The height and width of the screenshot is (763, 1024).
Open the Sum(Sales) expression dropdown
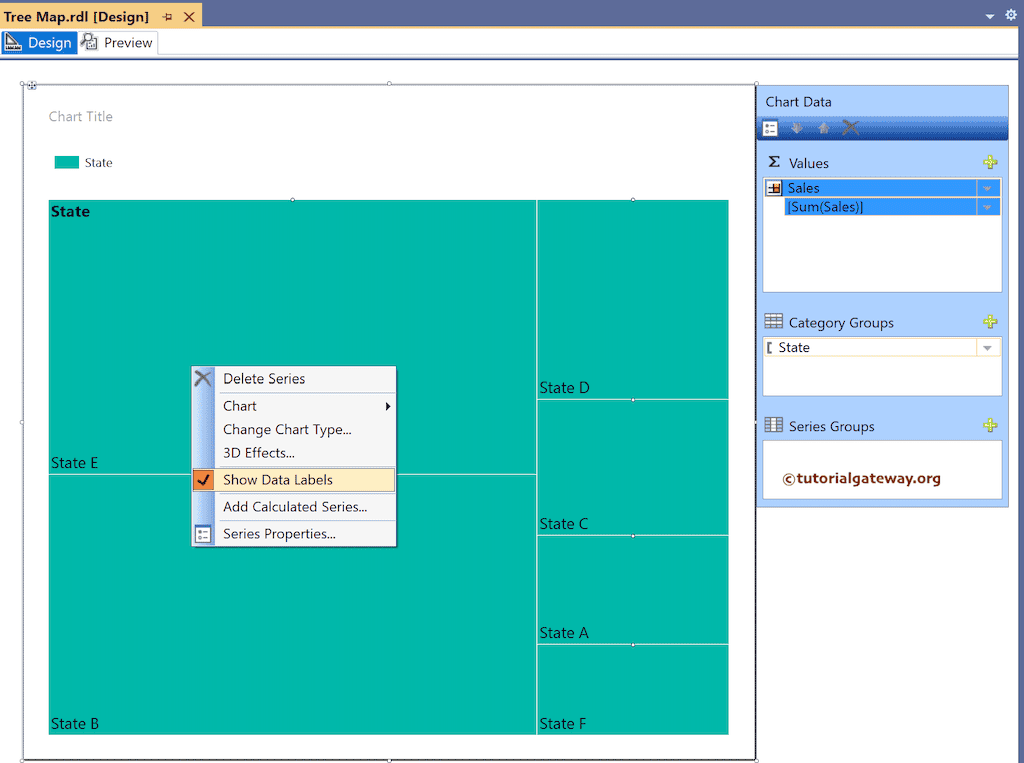988,206
